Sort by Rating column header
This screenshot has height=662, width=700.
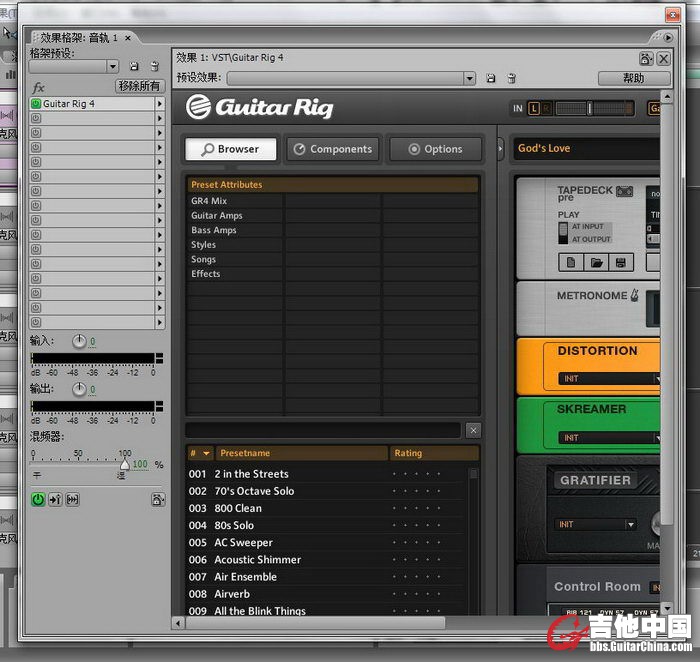coord(434,453)
